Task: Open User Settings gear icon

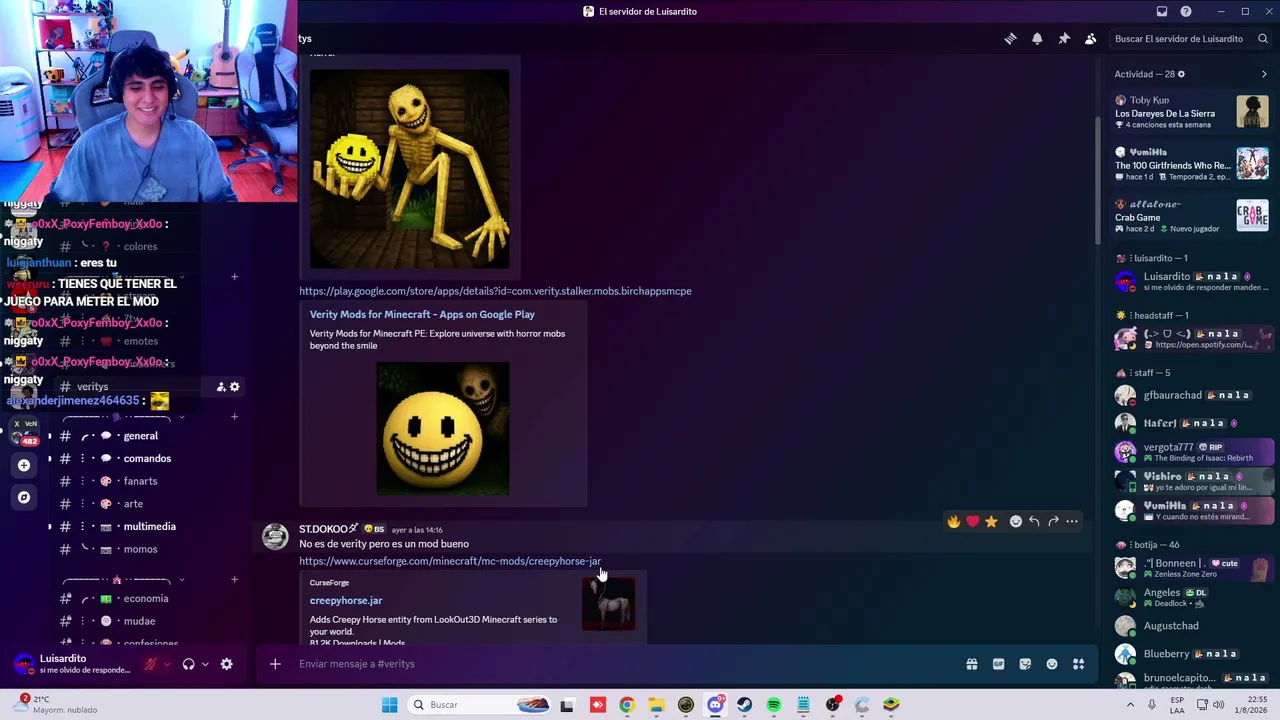Action: (x=227, y=664)
